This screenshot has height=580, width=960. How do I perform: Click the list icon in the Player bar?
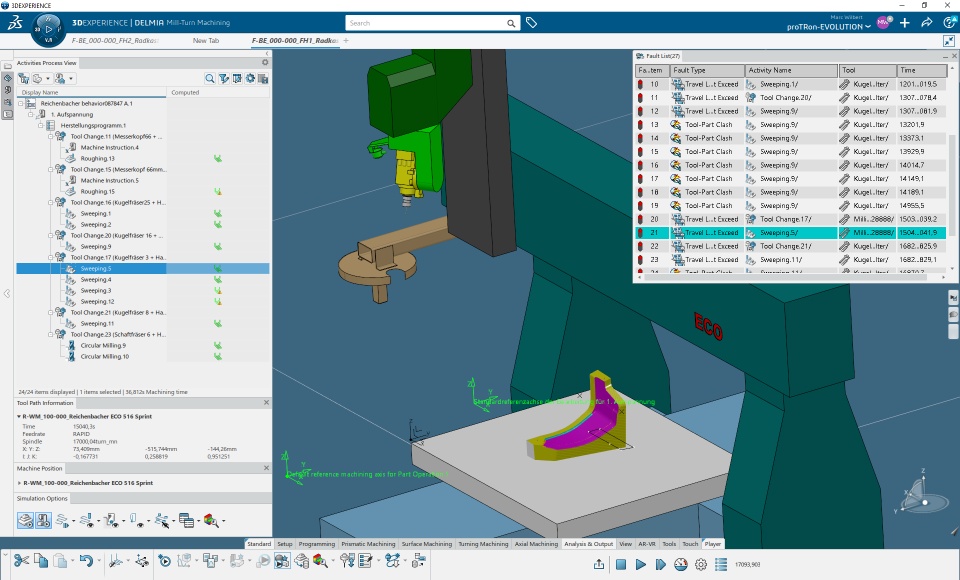click(721, 564)
